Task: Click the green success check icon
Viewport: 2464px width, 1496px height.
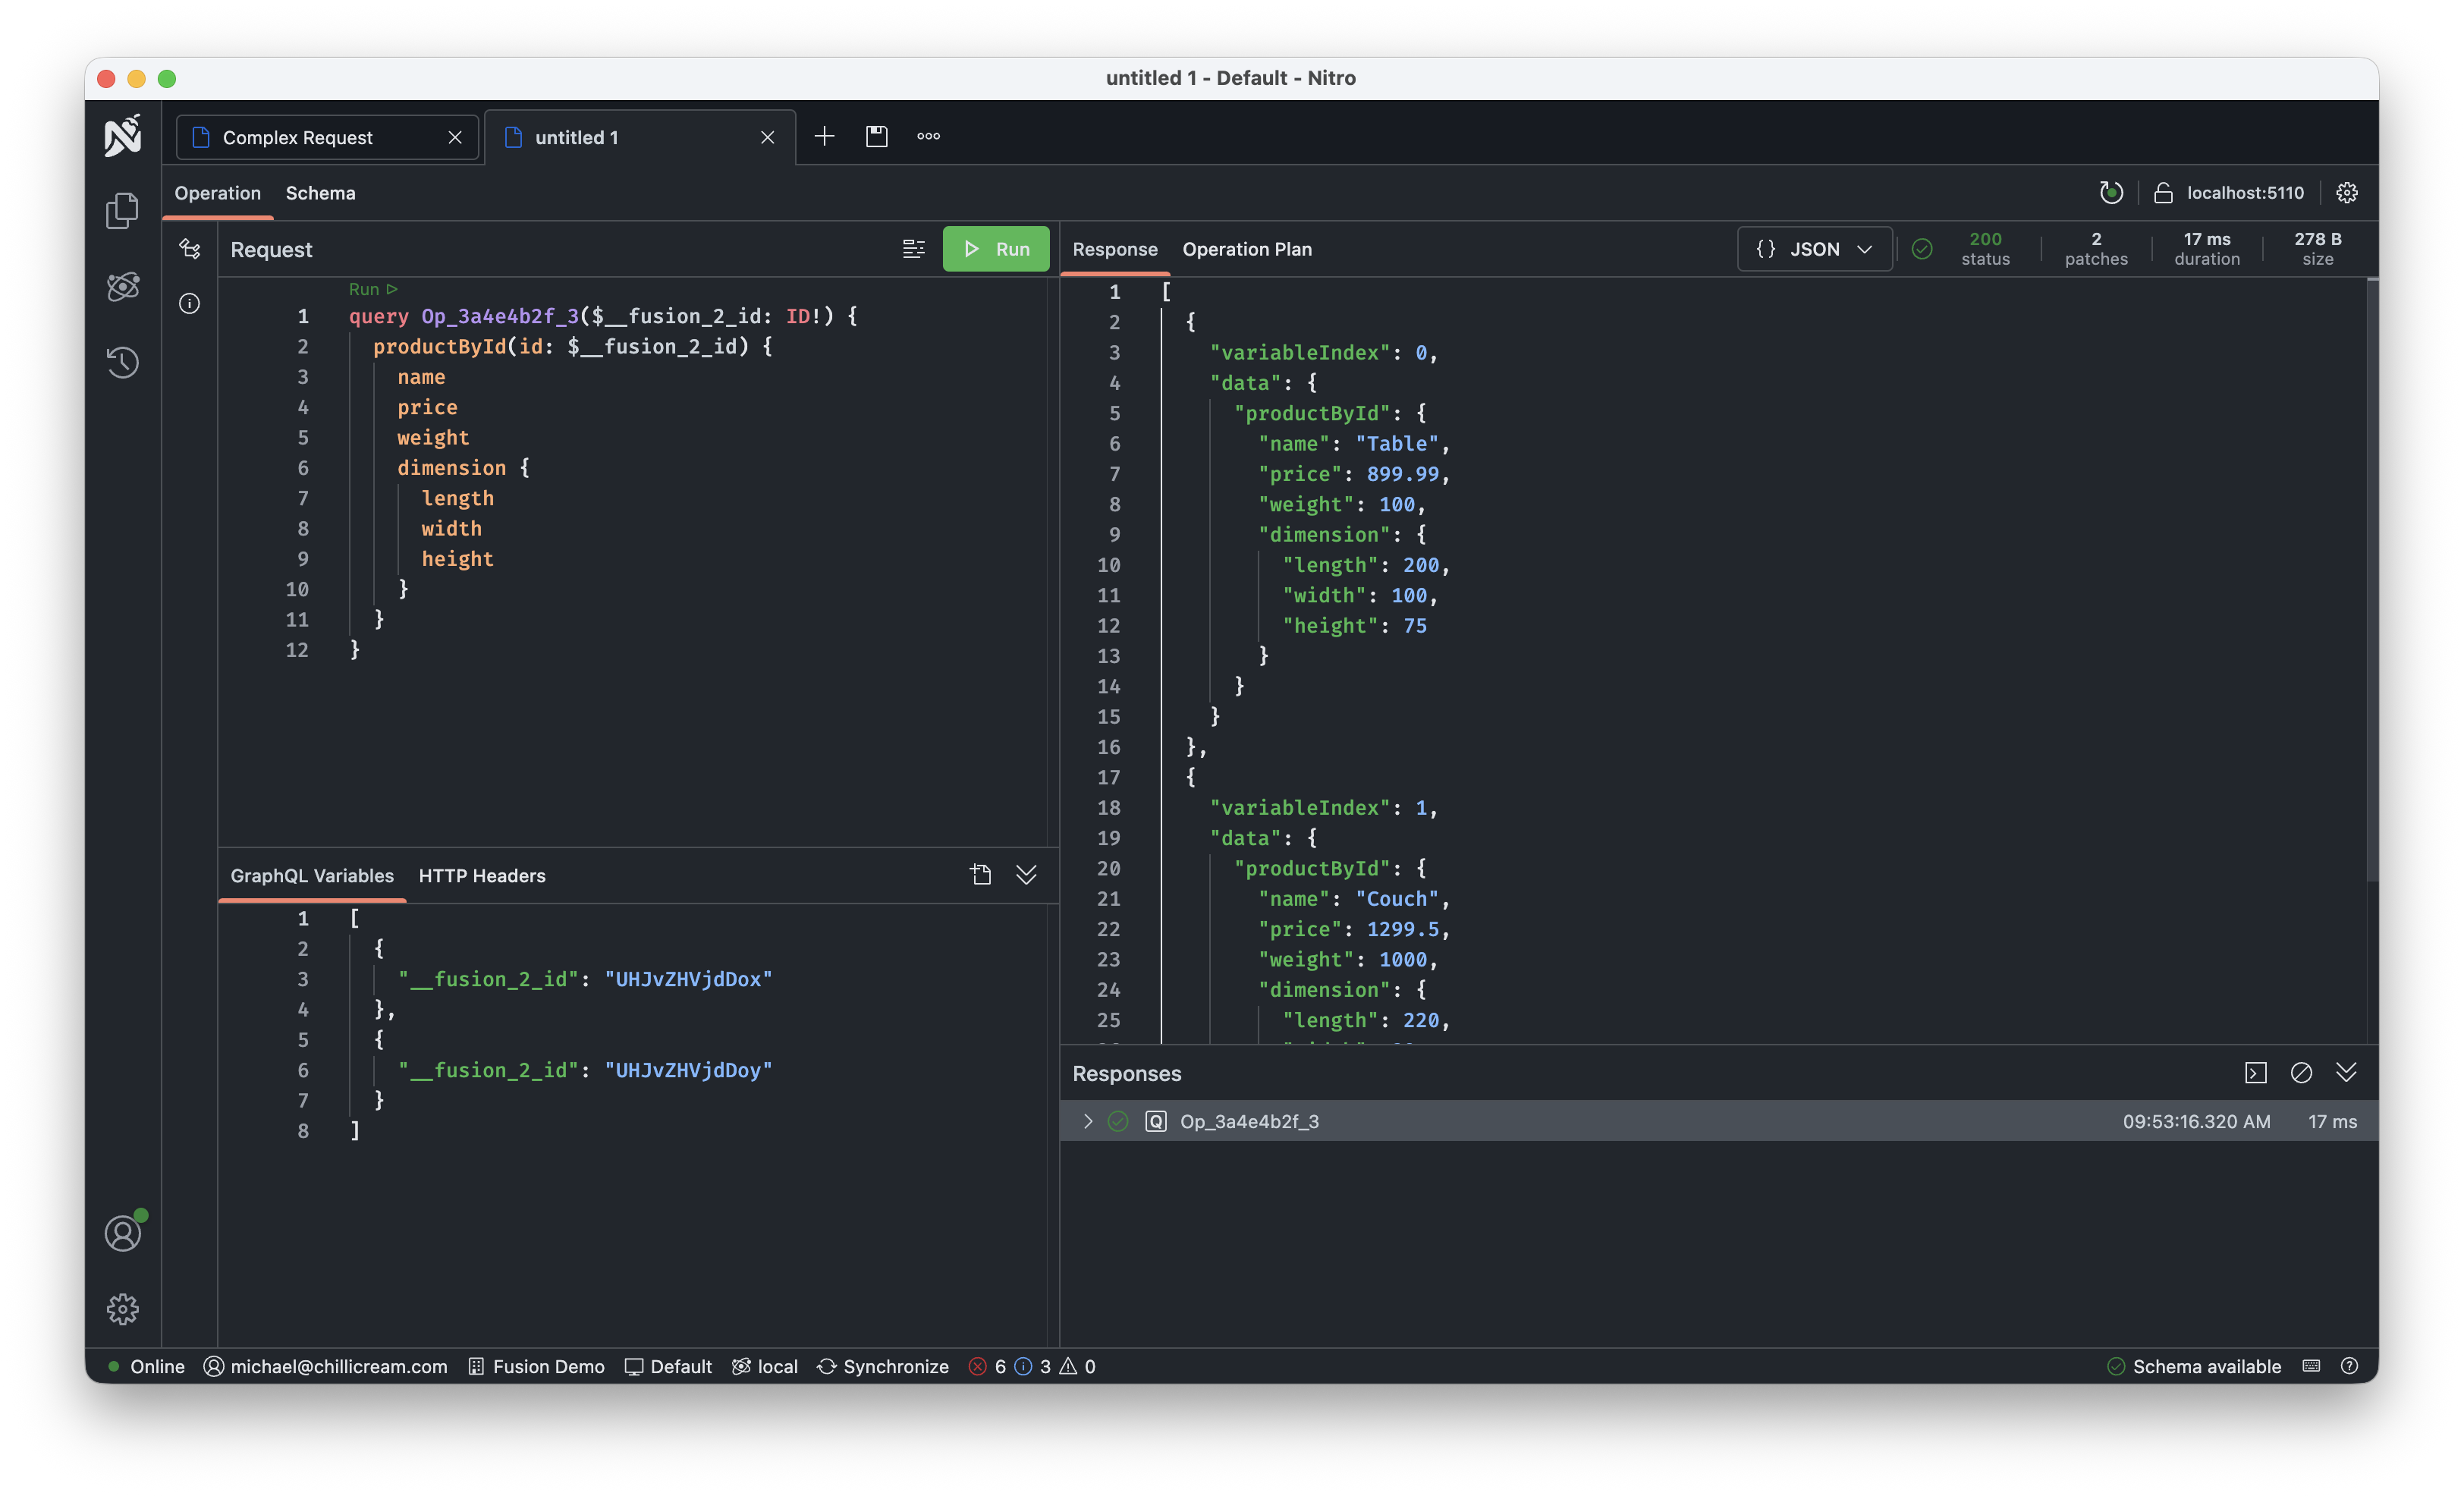Action: click(1922, 249)
